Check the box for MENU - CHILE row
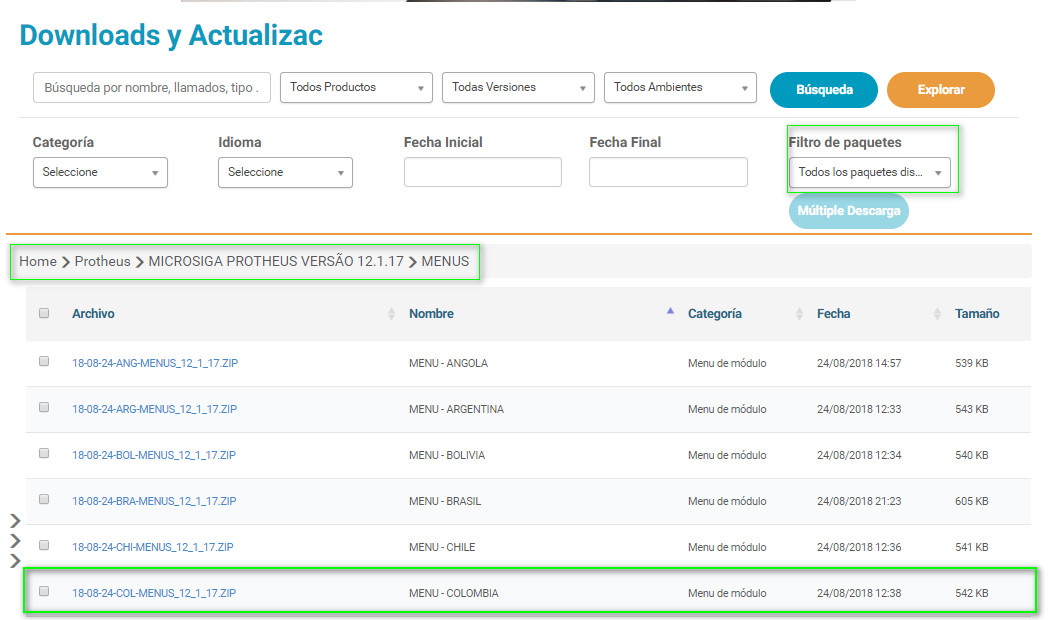The image size is (1052, 620). [44, 546]
